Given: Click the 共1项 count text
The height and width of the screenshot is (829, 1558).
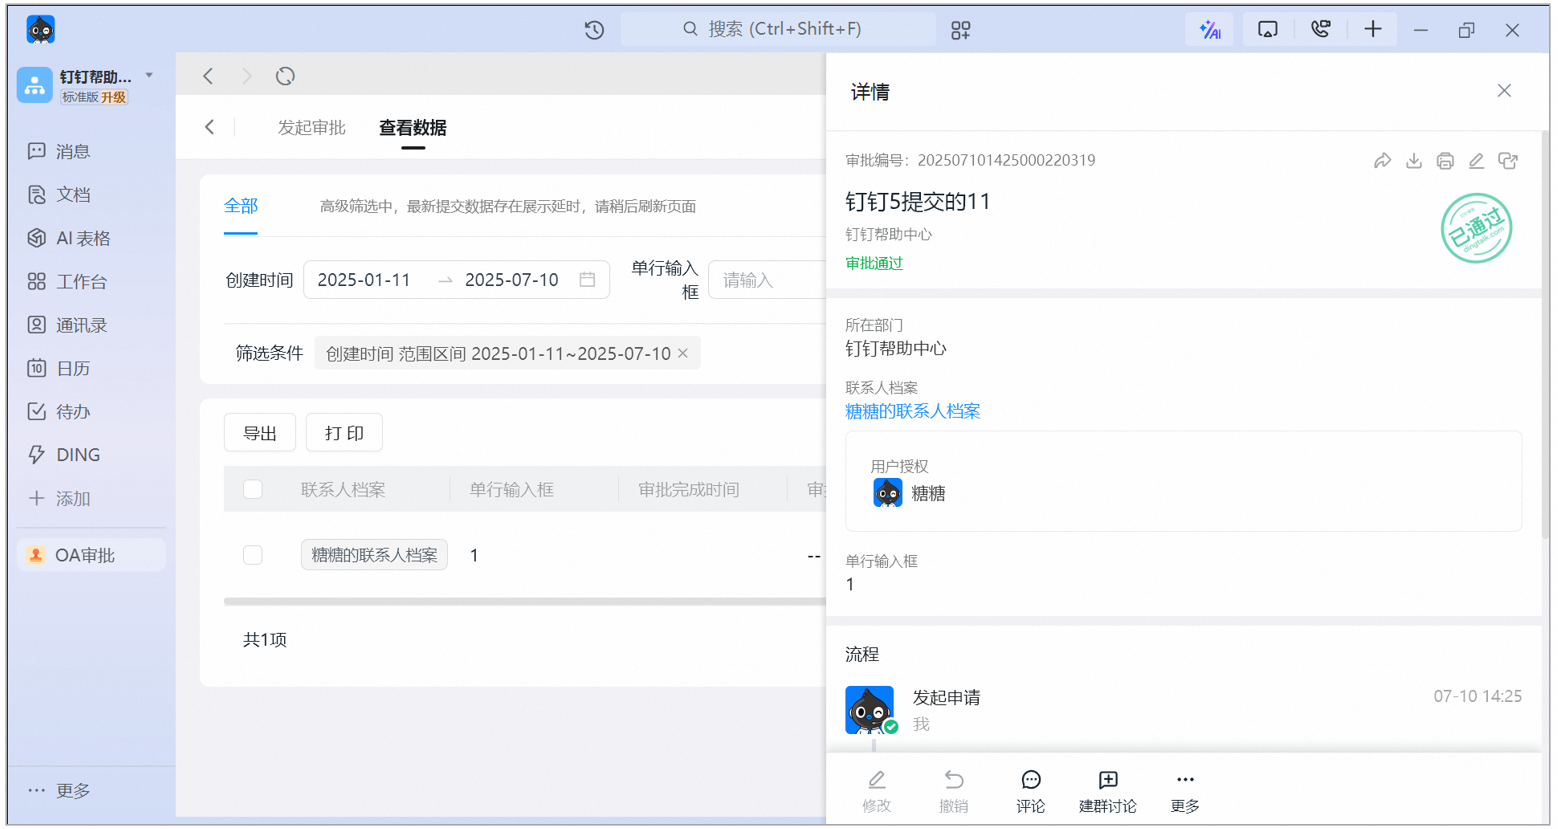Looking at the screenshot, I should coord(265,639).
